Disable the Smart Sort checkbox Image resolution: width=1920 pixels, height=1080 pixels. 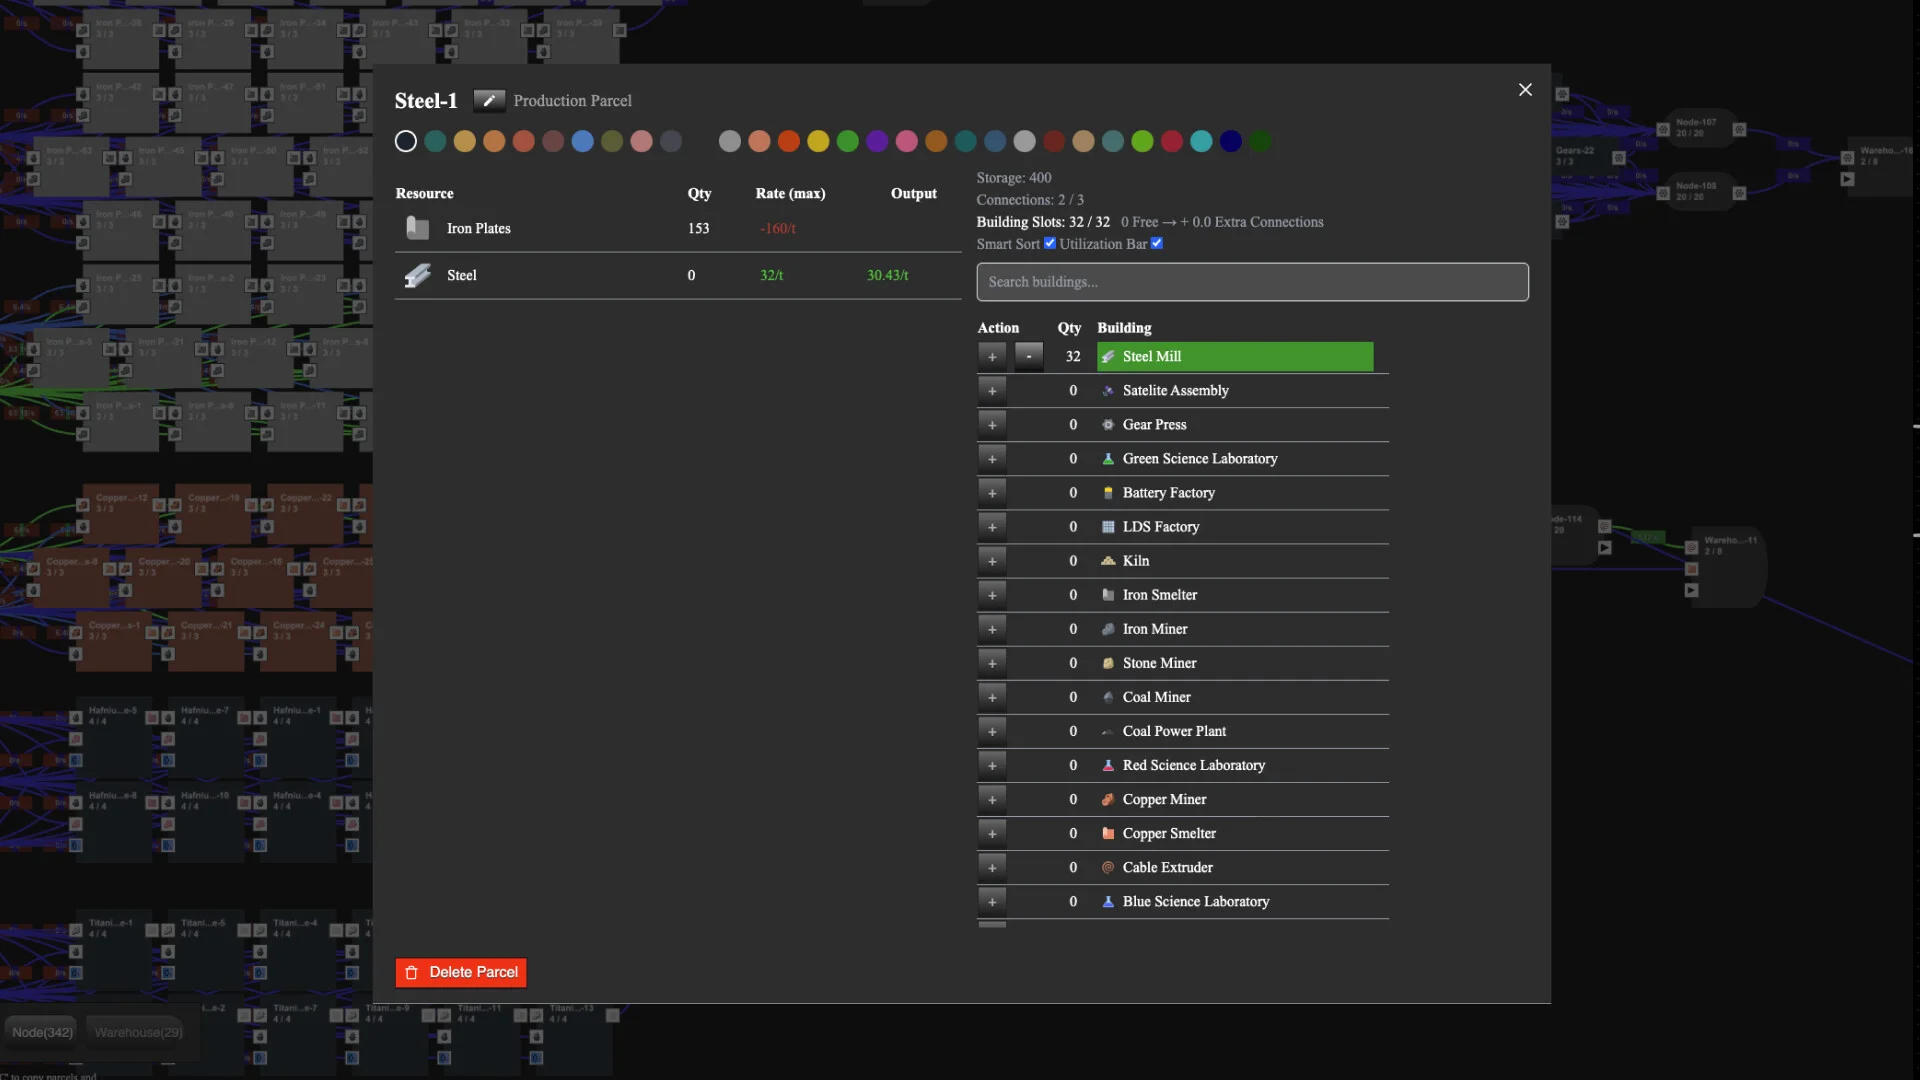1049,243
